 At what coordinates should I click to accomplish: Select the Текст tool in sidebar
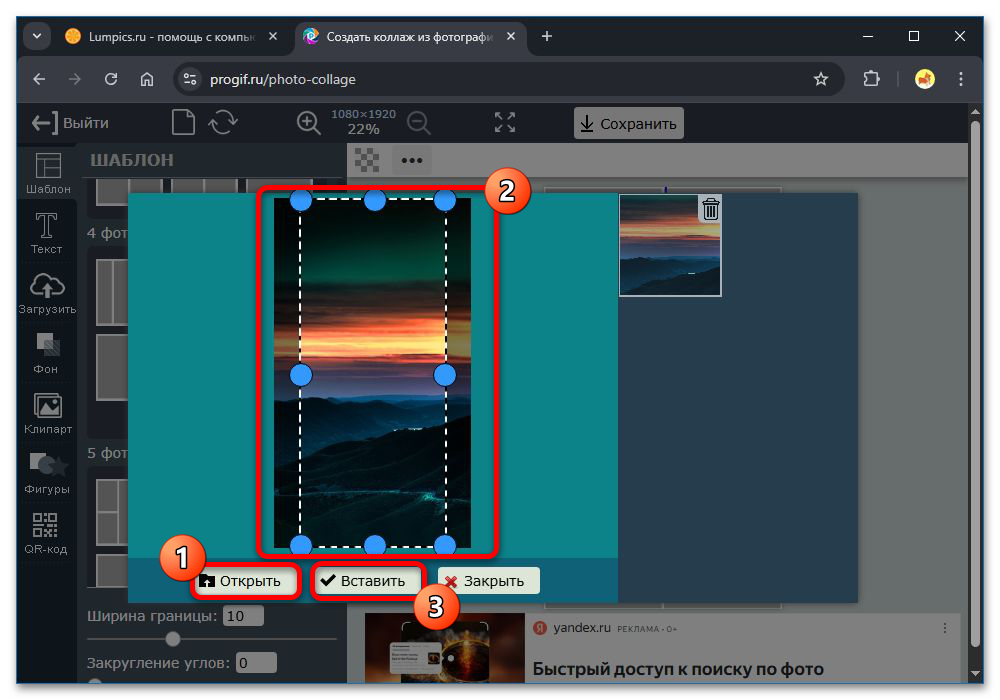(47, 232)
